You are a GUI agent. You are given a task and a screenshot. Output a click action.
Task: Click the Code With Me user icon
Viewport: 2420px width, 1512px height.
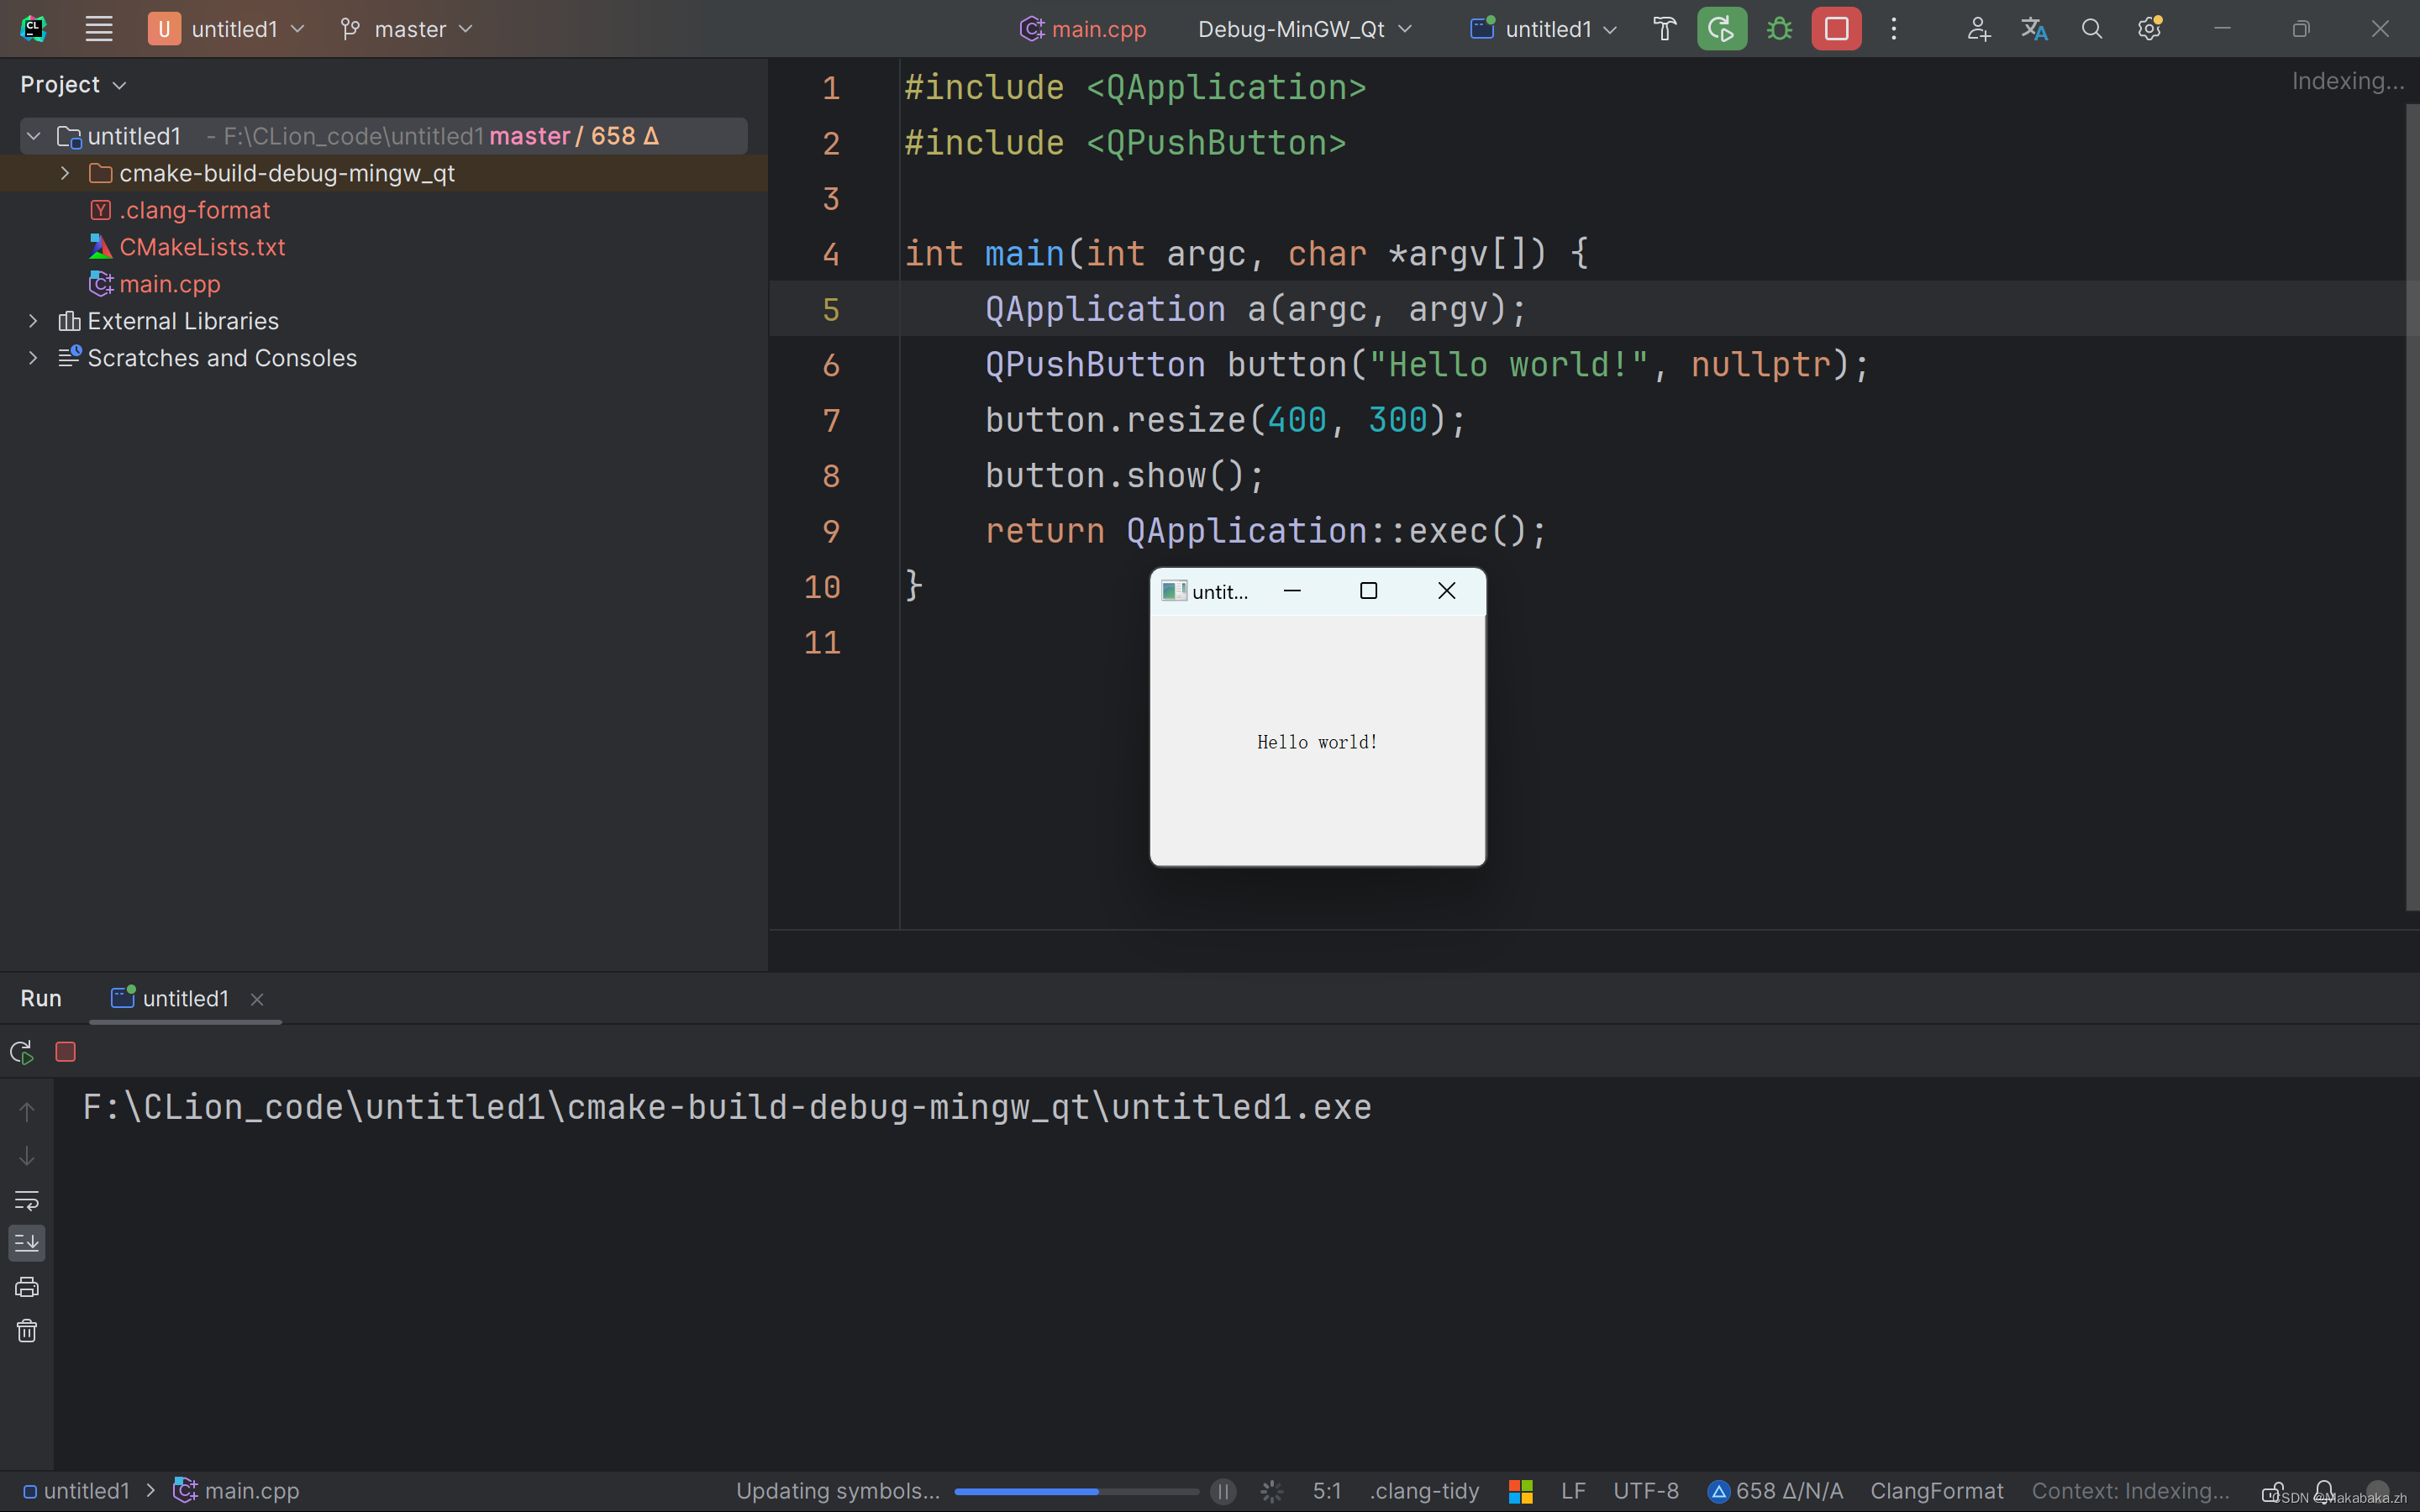point(1978,29)
